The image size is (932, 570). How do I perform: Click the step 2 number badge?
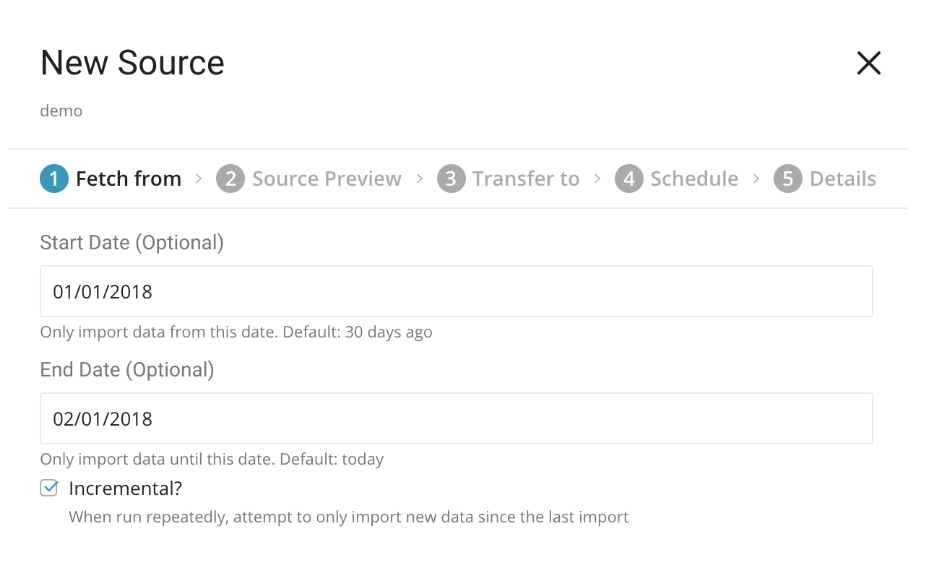coord(230,179)
